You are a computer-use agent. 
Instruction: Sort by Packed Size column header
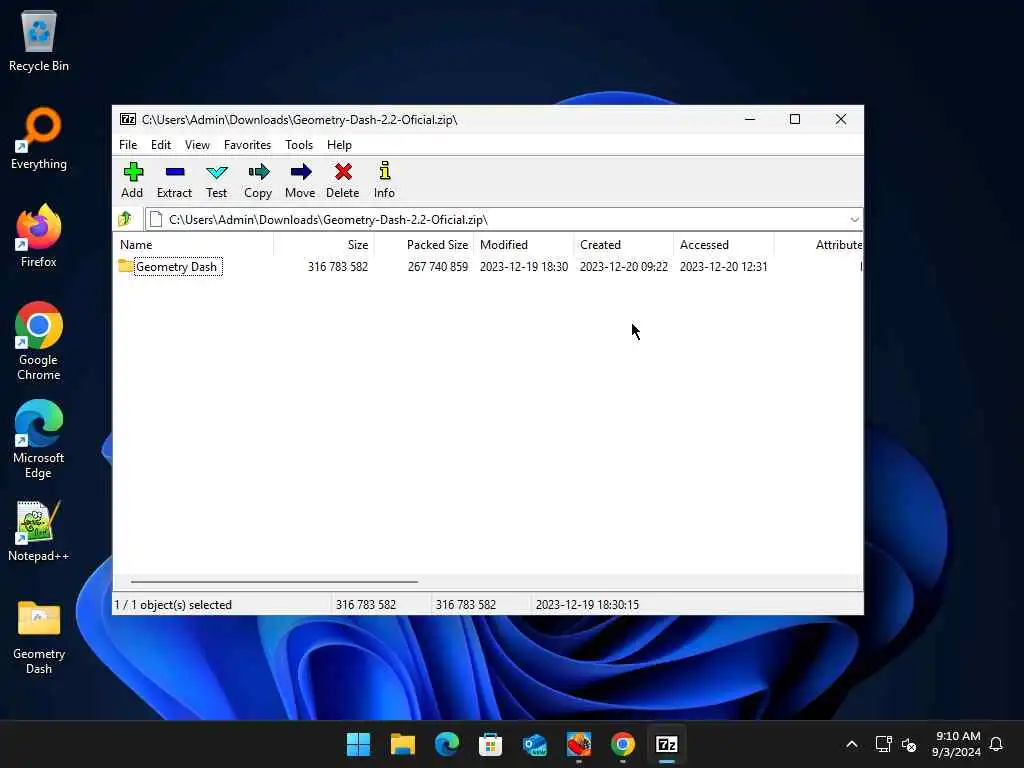pyautogui.click(x=423, y=245)
